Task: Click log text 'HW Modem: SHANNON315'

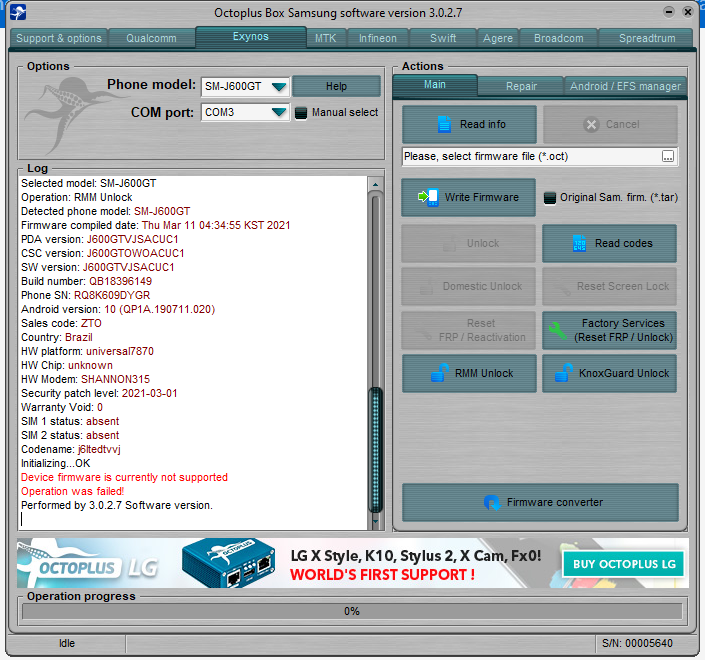Action: 85,379
